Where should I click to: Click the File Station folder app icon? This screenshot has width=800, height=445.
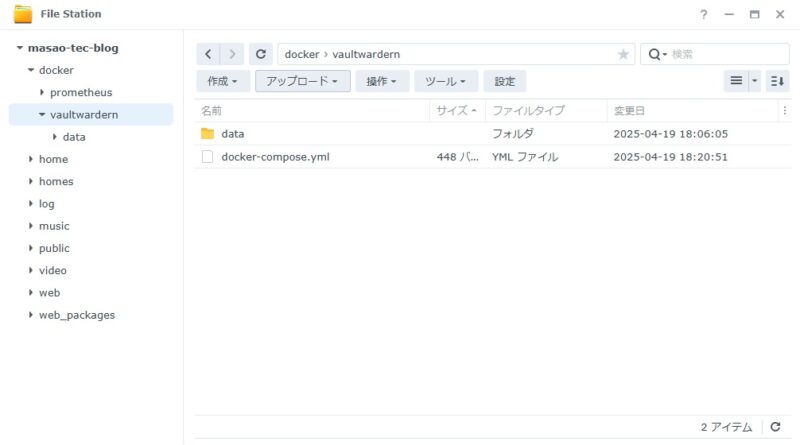[x=23, y=14]
